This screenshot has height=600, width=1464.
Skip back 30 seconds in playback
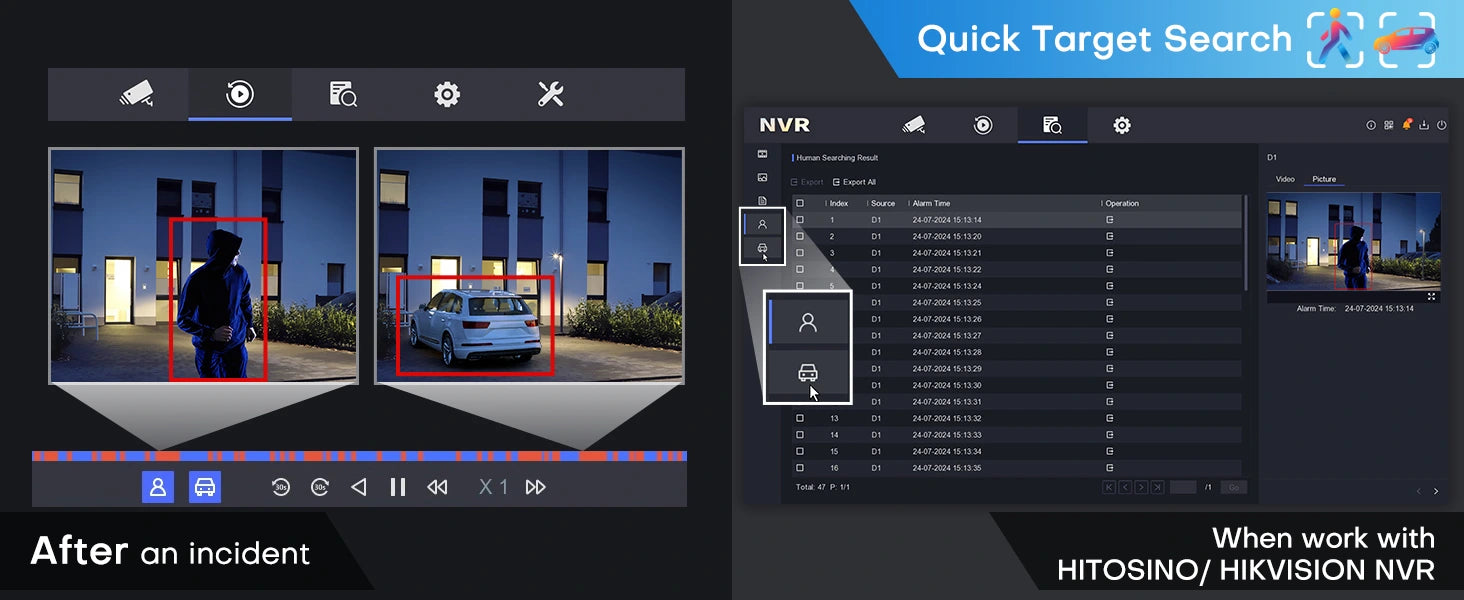(281, 487)
